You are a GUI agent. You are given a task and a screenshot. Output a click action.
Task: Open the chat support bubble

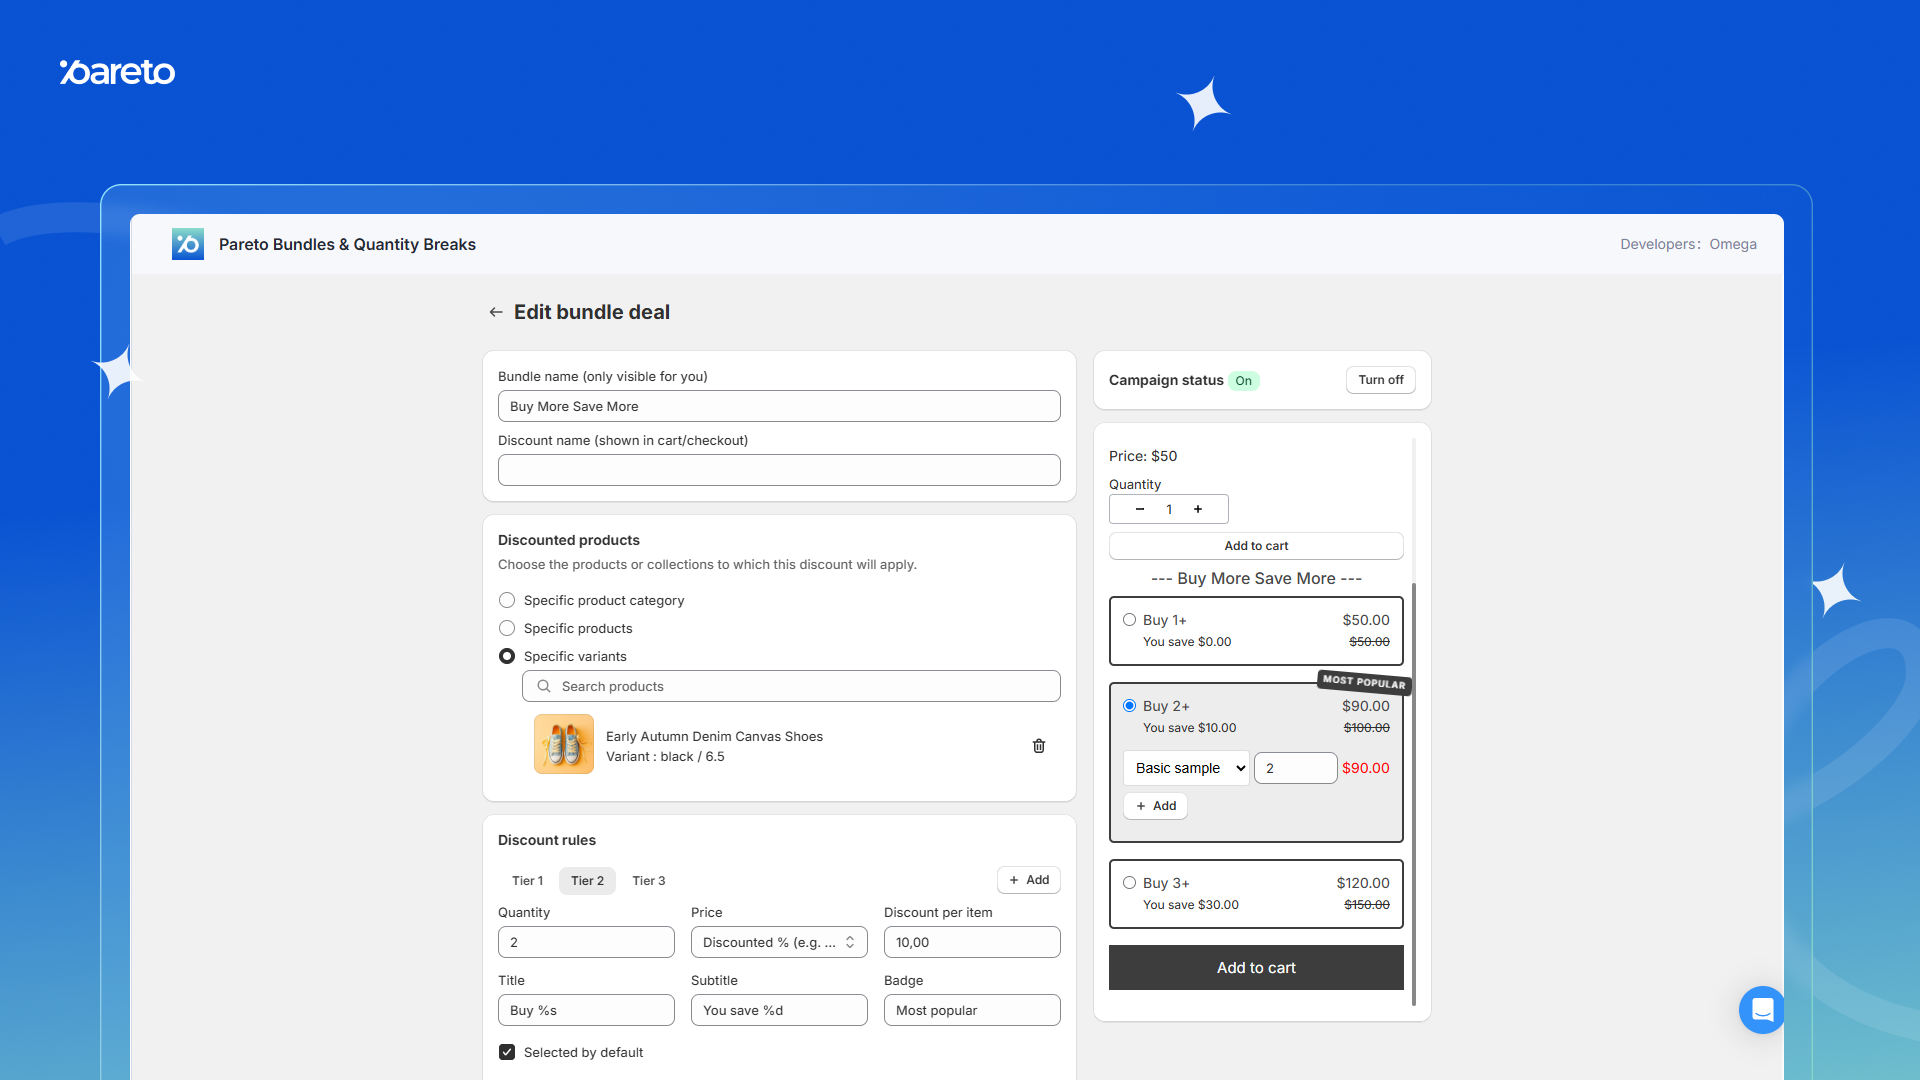click(x=1761, y=1009)
